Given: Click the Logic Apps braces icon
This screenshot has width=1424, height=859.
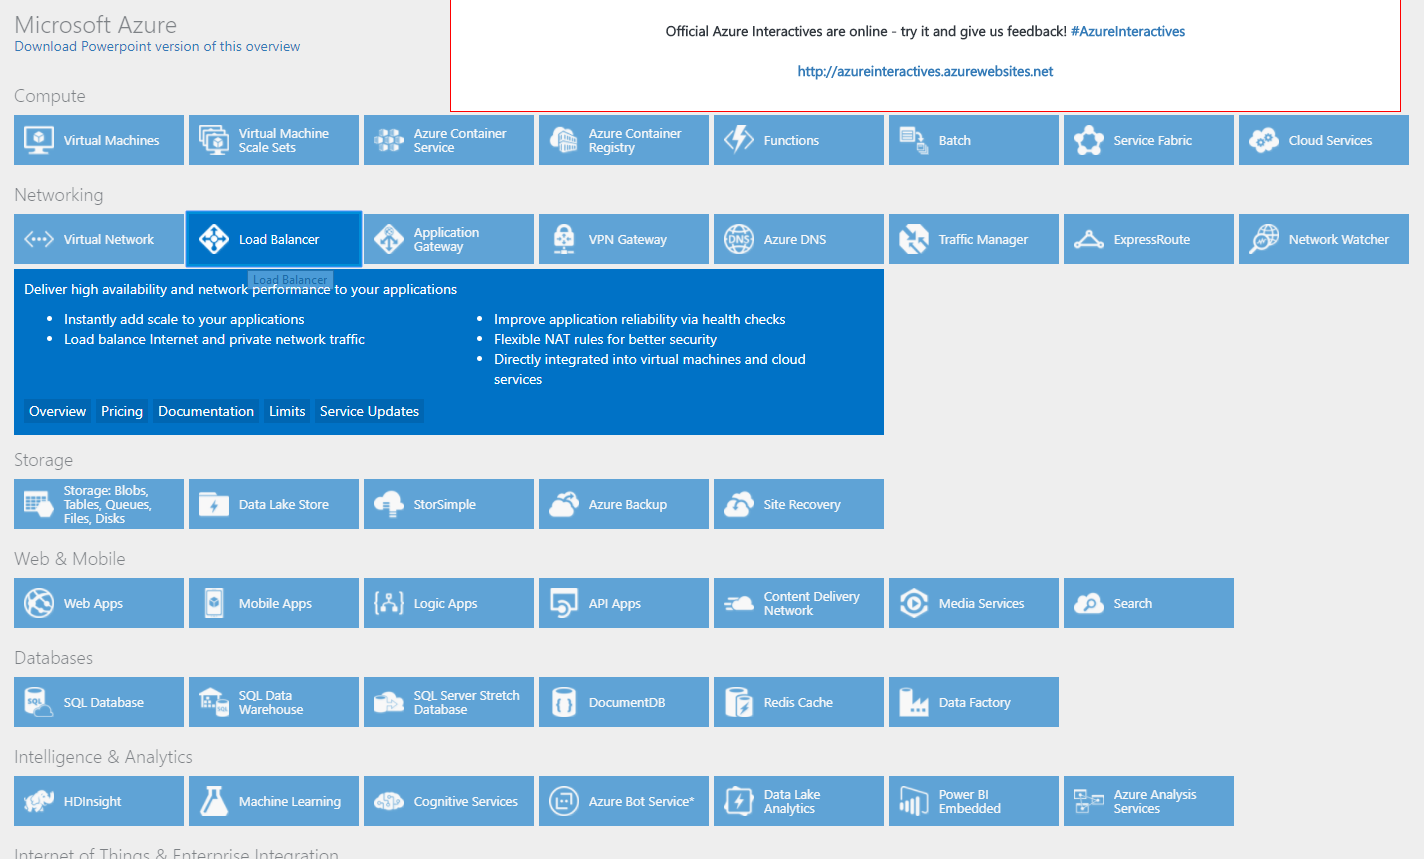Looking at the screenshot, I should tap(389, 603).
